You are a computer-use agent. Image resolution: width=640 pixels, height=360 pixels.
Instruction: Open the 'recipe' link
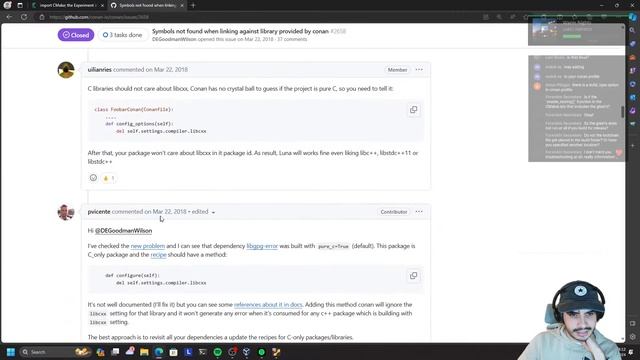coord(158,255)
